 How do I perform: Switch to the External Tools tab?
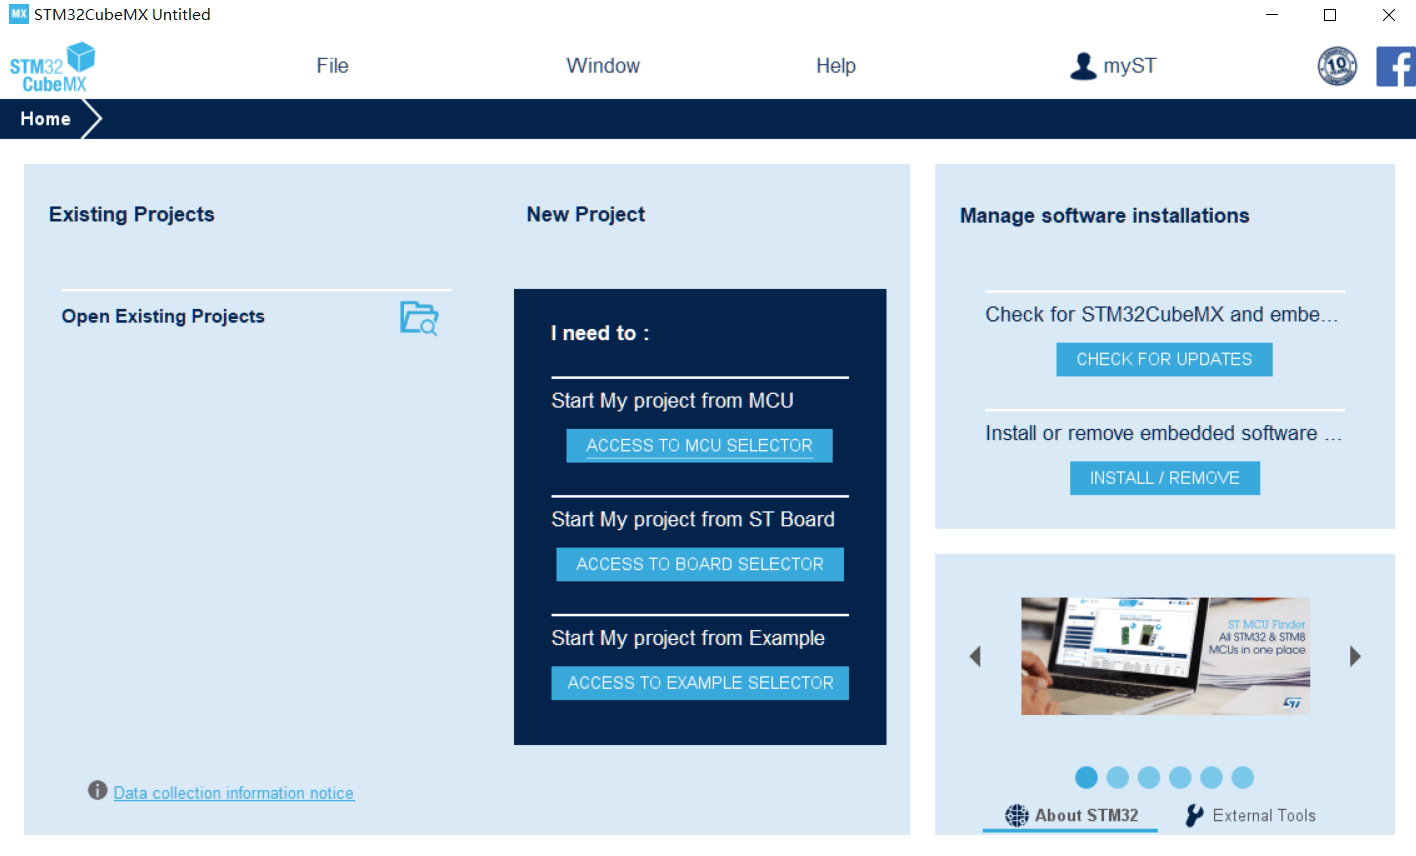(x=1250, y=816)
